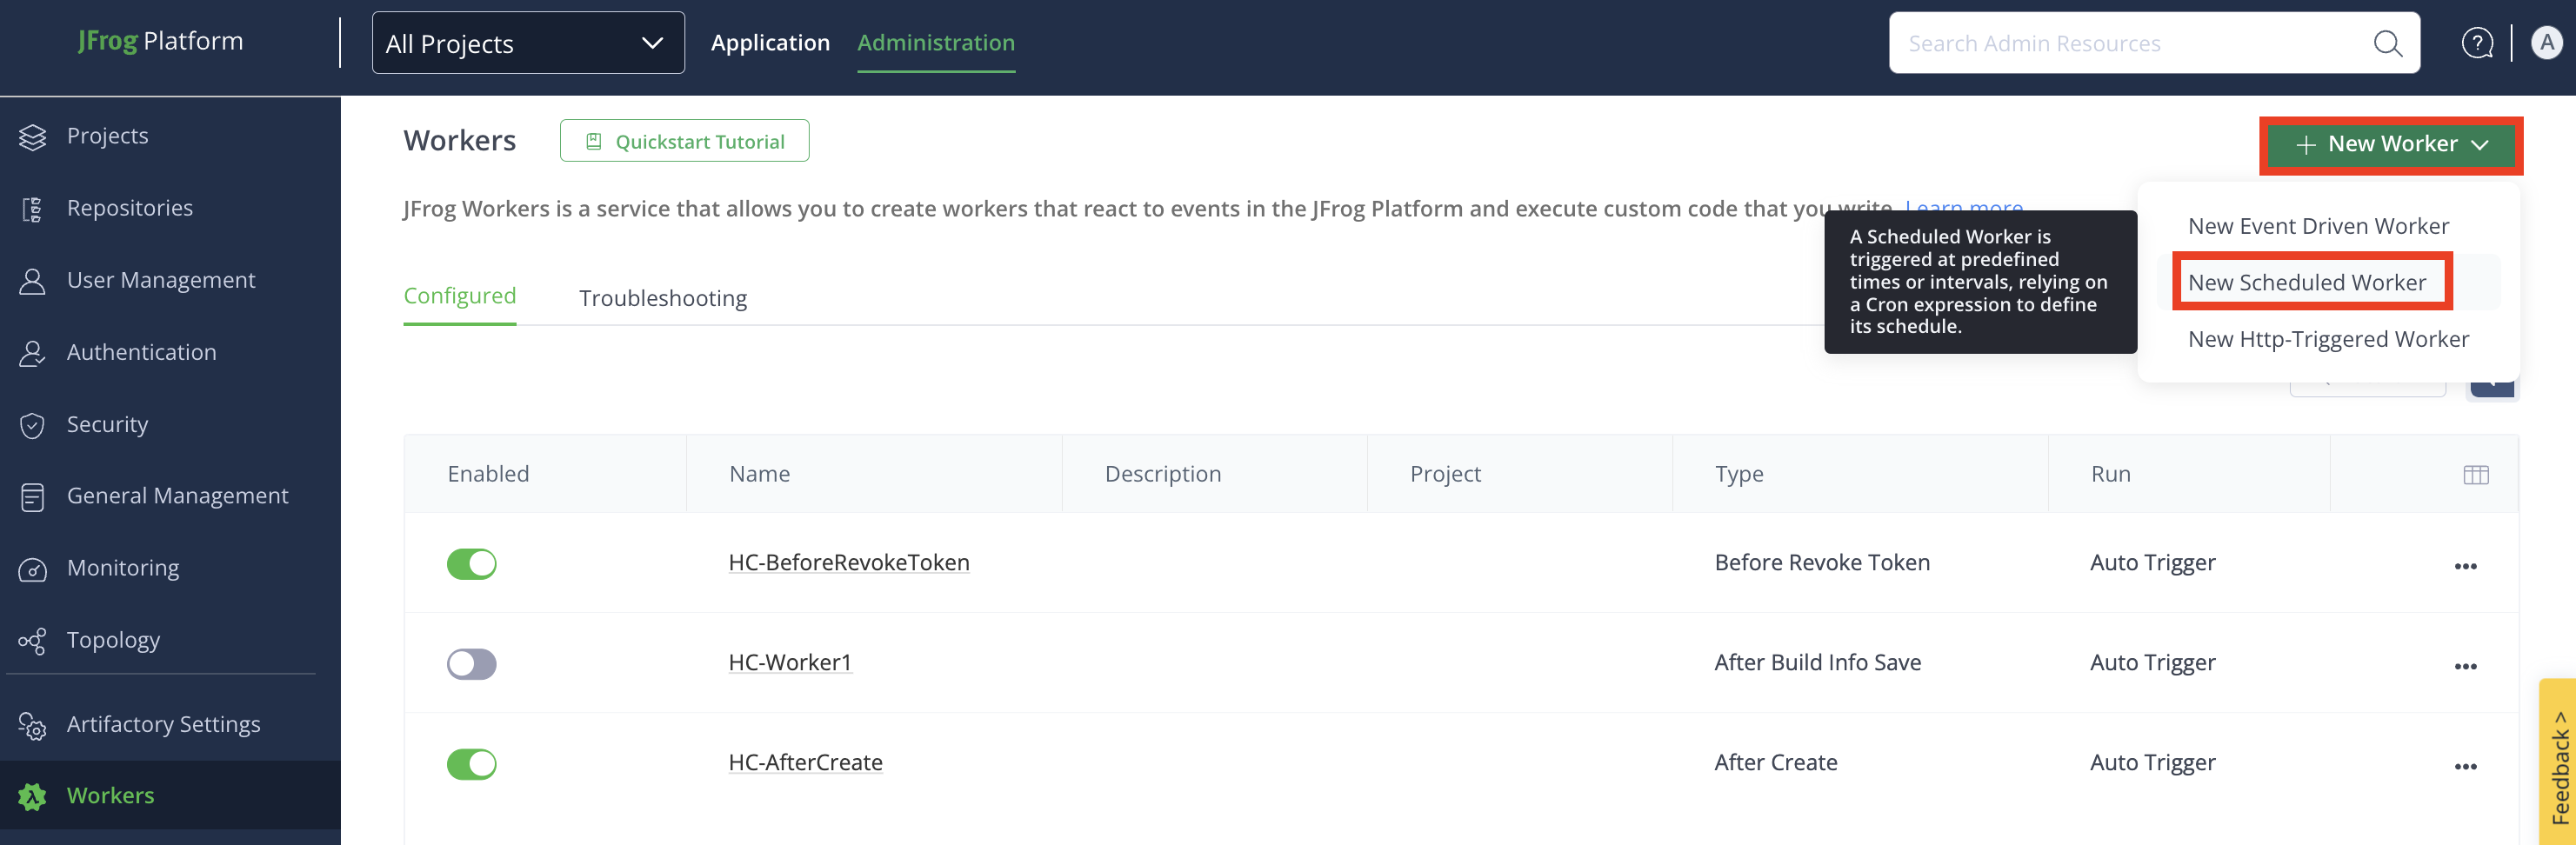Disable the HC-AfterCreate worker toggle
The height and width of the screenshot is (845, 2576).
(x=471, y=764)
